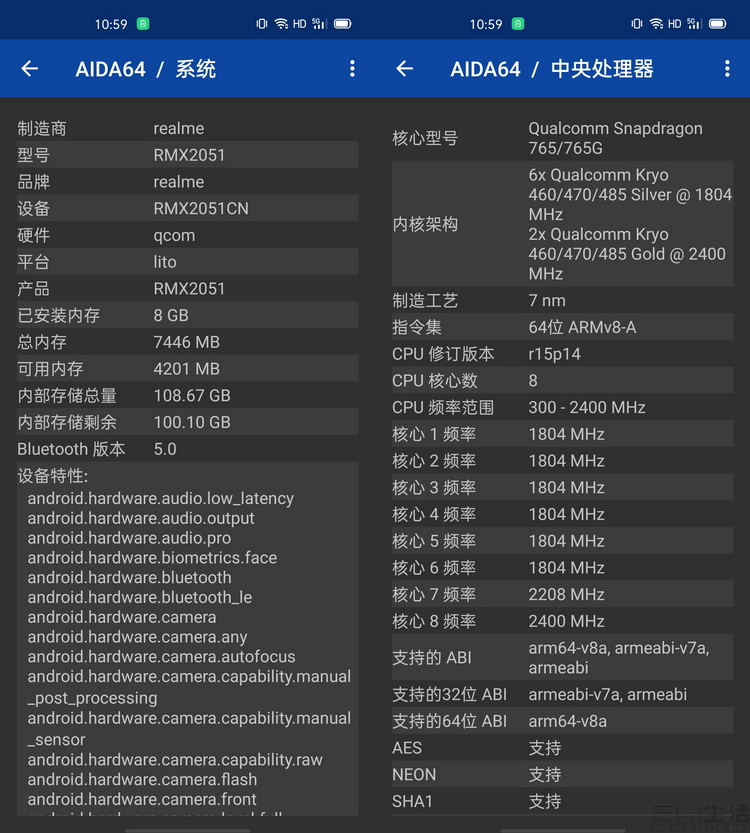Tap android.hardware.camera.autofocus feature line
The image size is (750, 833).
(161, 657)
